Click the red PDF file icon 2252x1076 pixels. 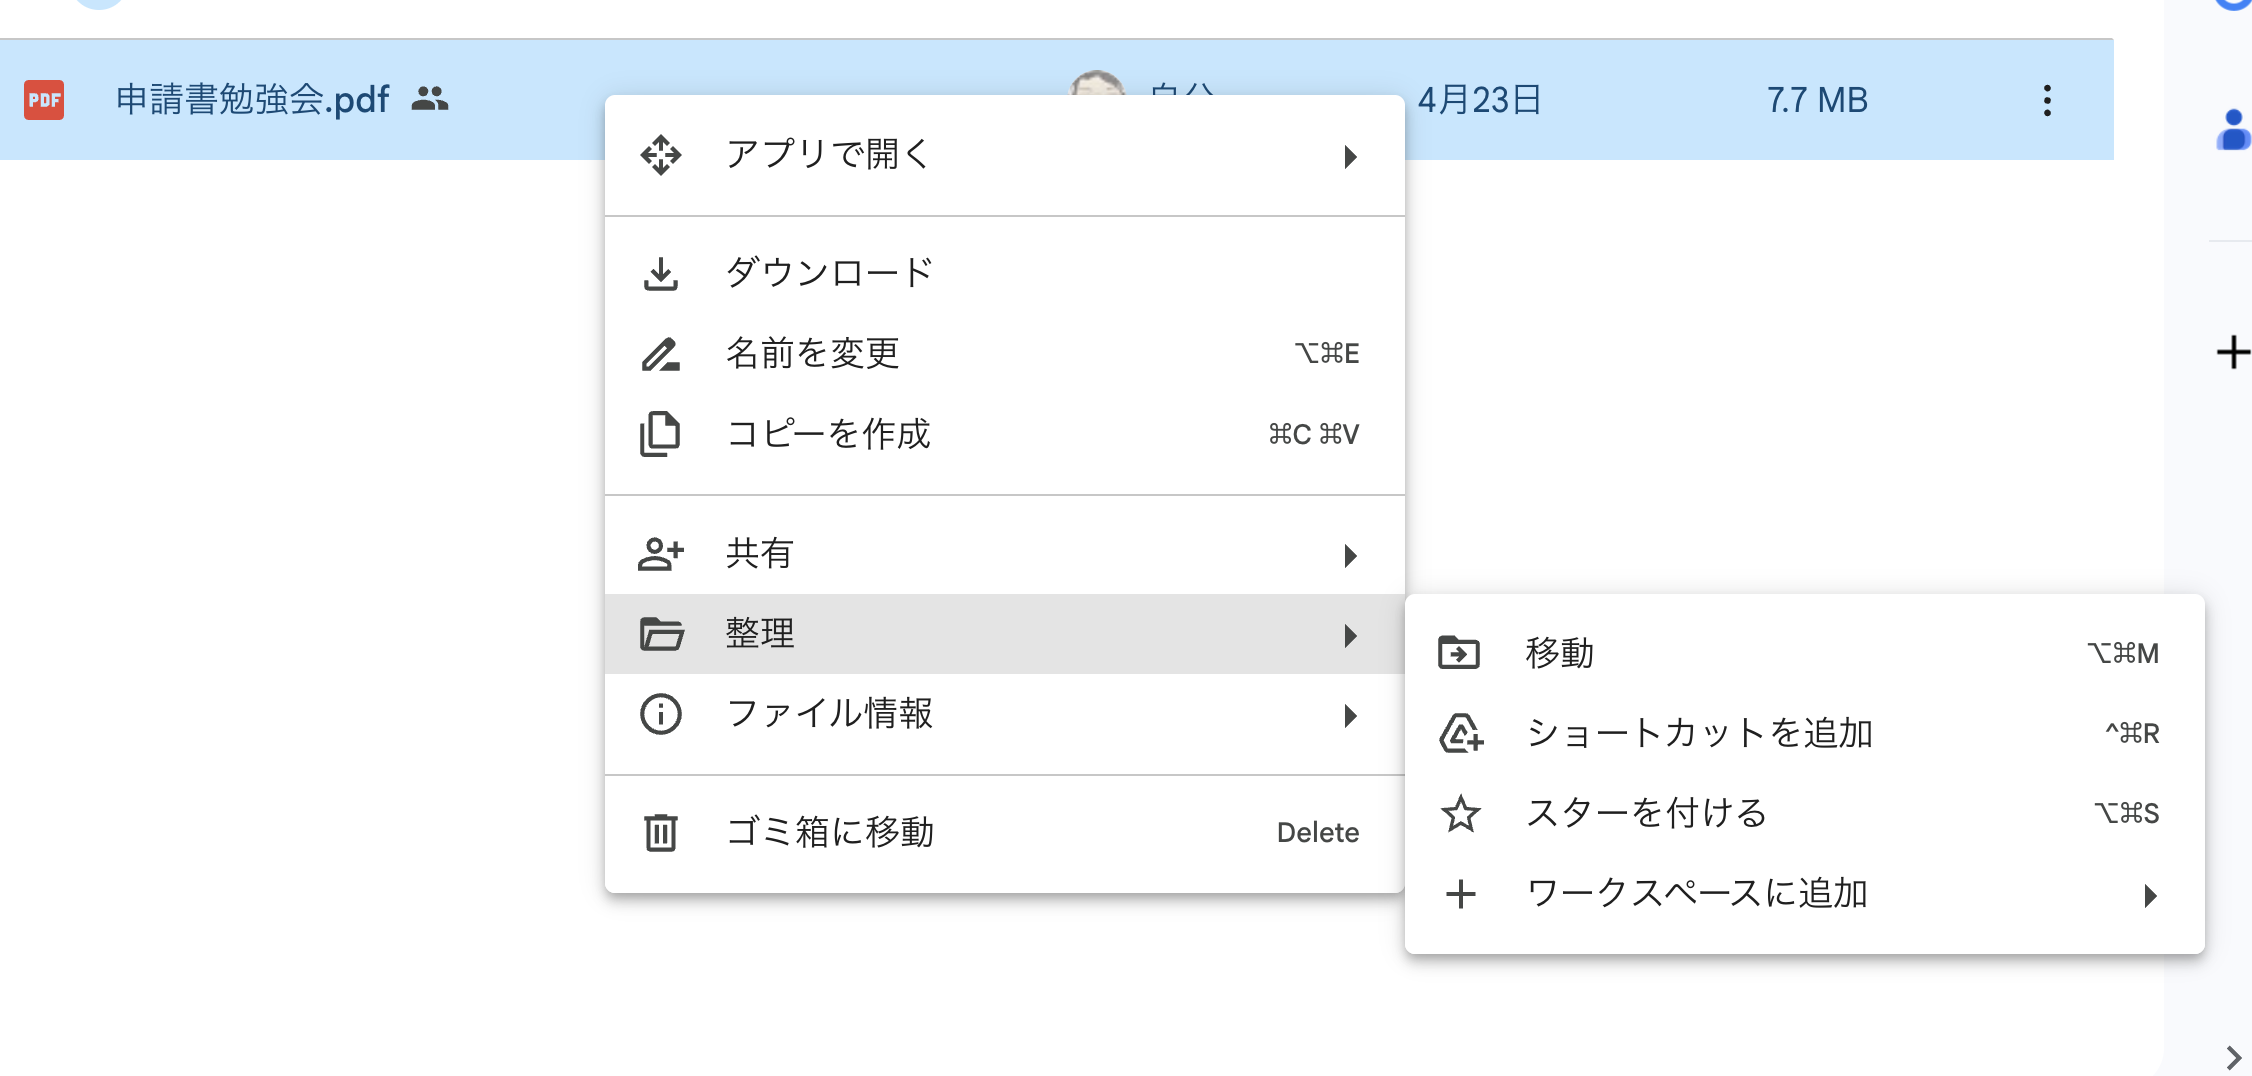pos(44,100)
